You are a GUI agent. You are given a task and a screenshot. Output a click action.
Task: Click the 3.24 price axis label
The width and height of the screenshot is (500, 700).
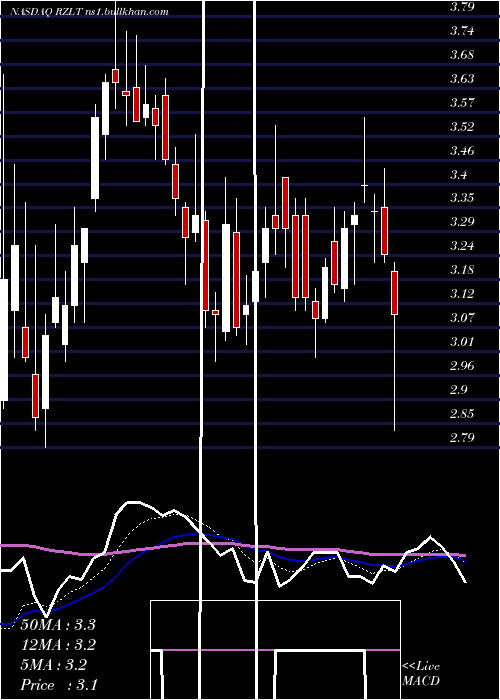(x=462, y=246)
